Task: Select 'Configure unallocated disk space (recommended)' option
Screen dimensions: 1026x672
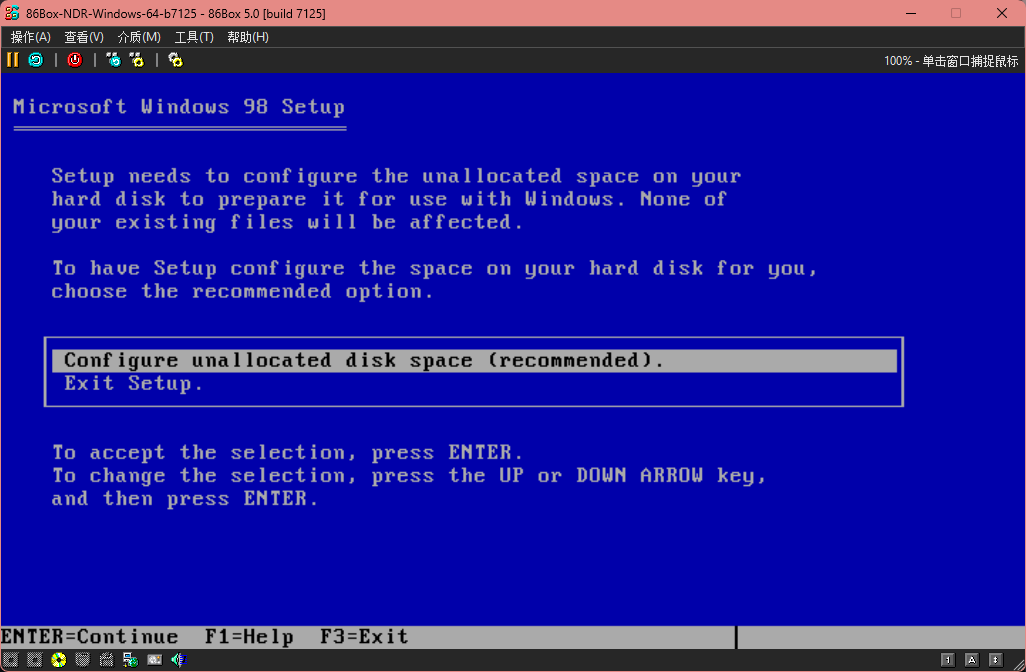Action: pos(474,361)
